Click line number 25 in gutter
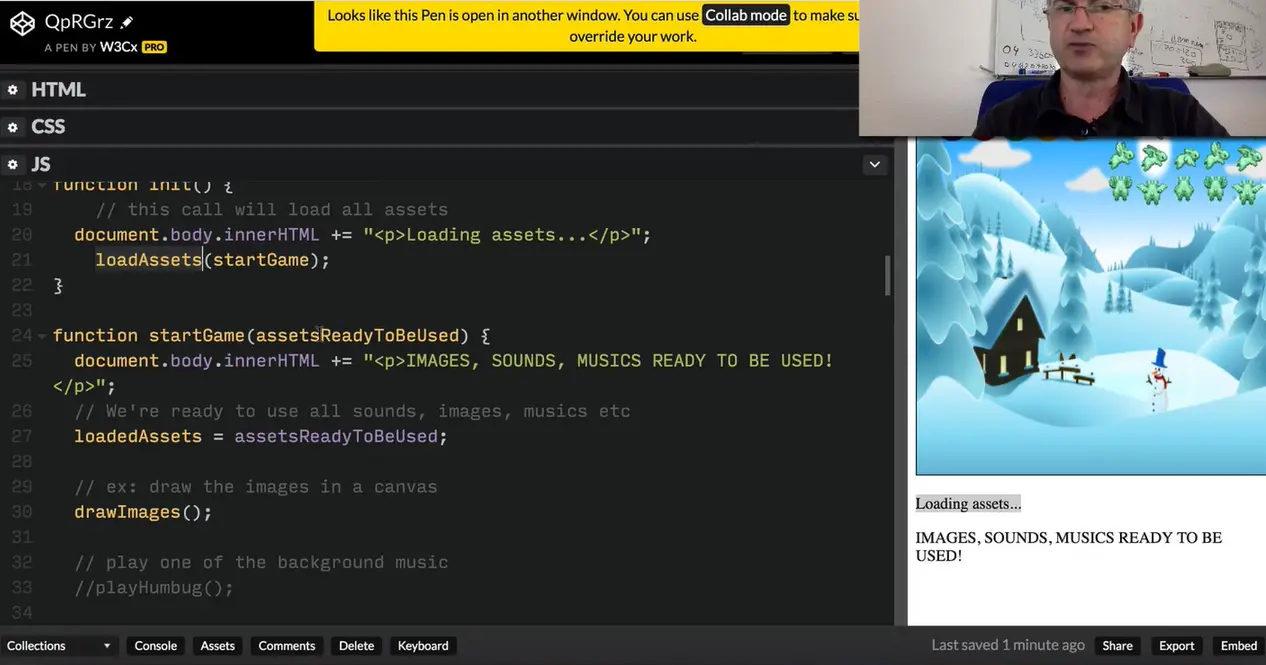Image resolution: width=1266 pixels, height=665 pixels. coord(21,361)
